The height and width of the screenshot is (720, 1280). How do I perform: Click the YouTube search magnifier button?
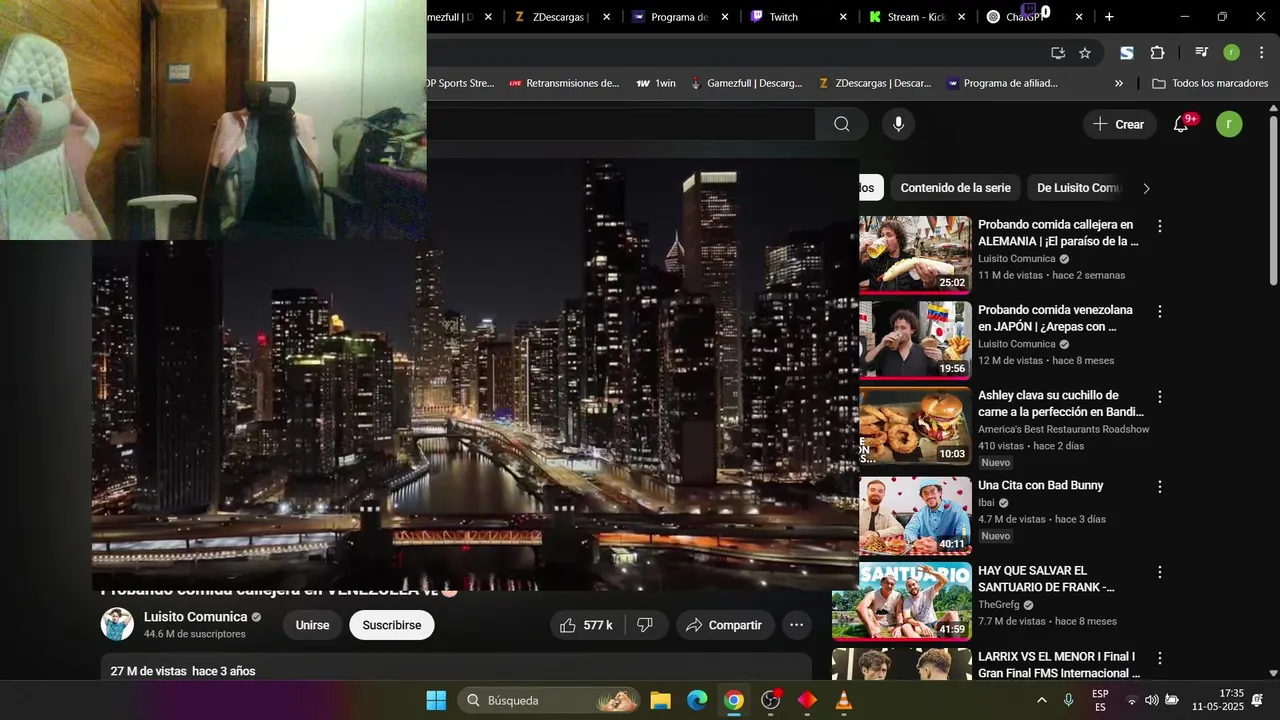tap(842, 124)
